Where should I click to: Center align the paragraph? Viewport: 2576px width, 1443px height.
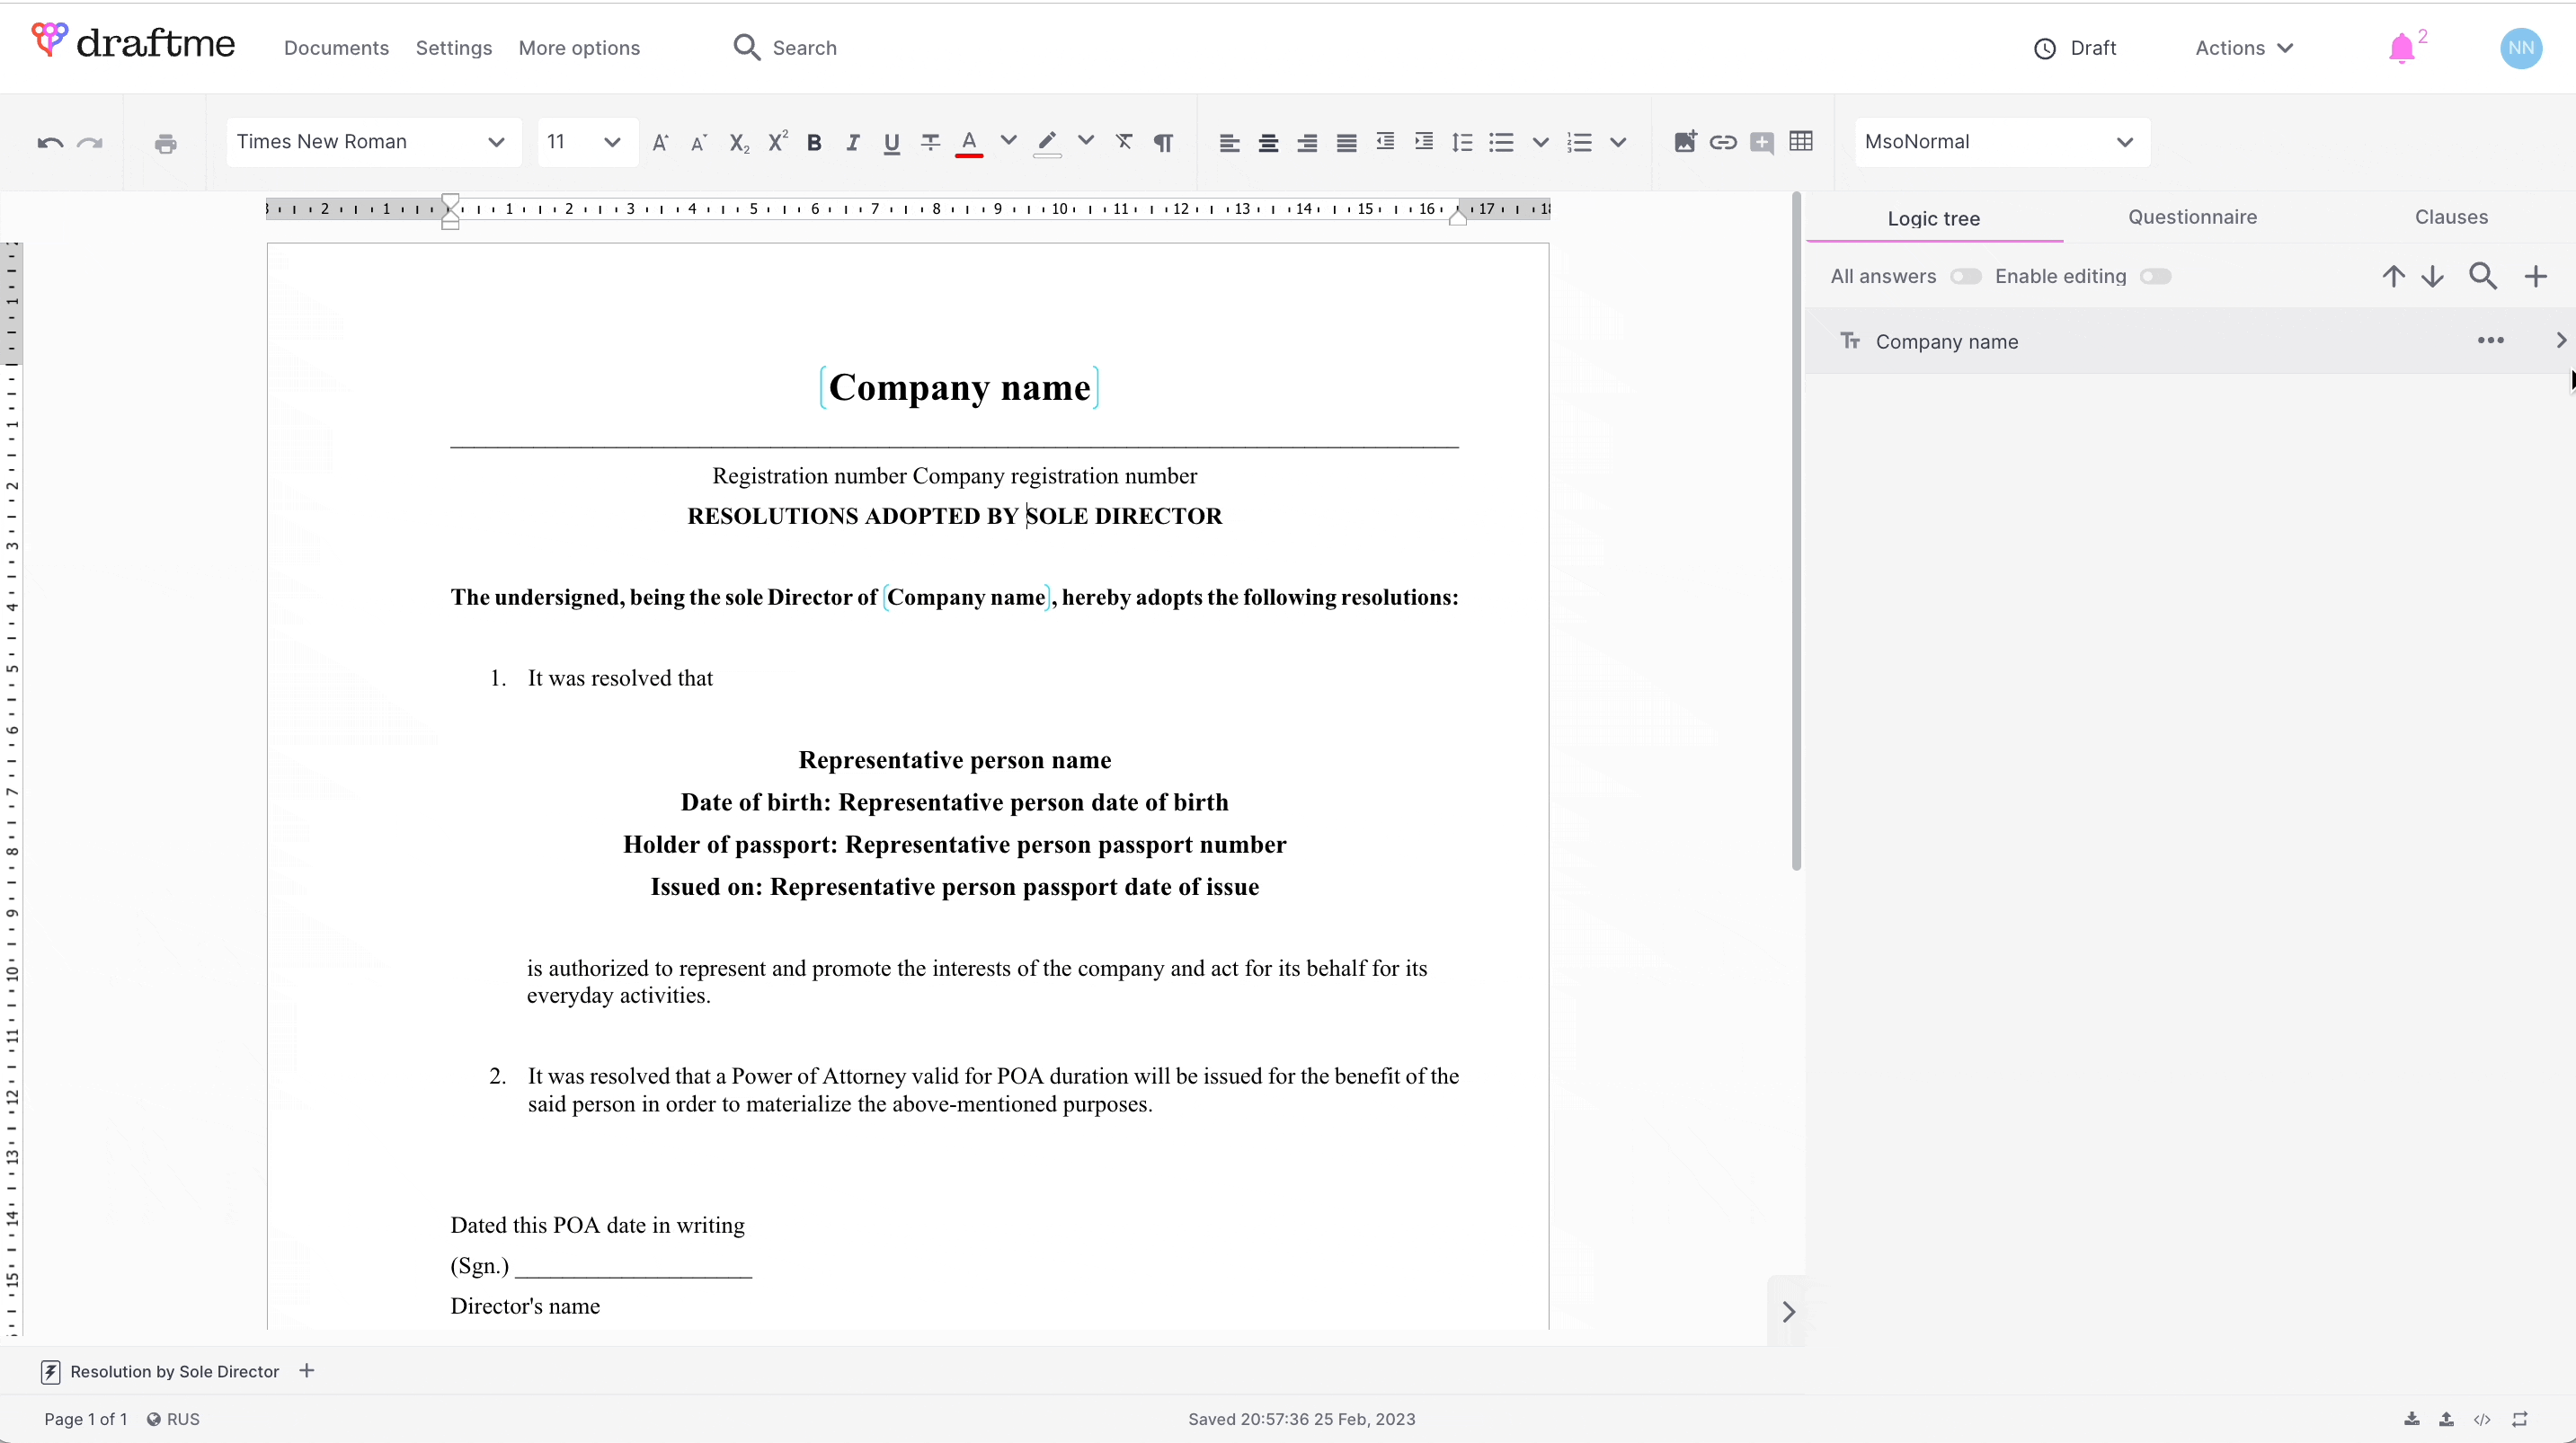point(1268,143)
